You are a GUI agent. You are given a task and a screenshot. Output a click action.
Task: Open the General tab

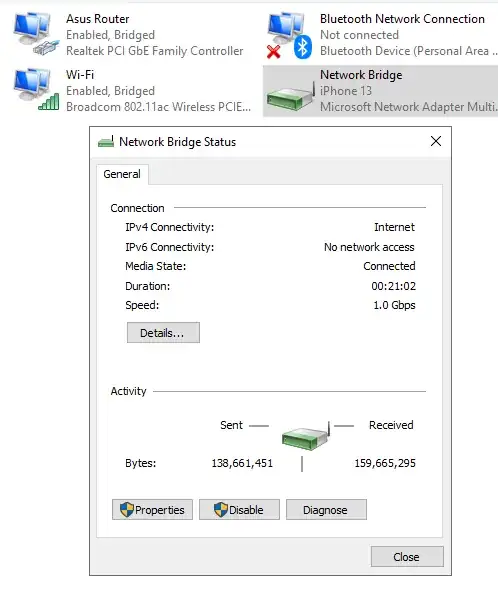coord(122,174)
